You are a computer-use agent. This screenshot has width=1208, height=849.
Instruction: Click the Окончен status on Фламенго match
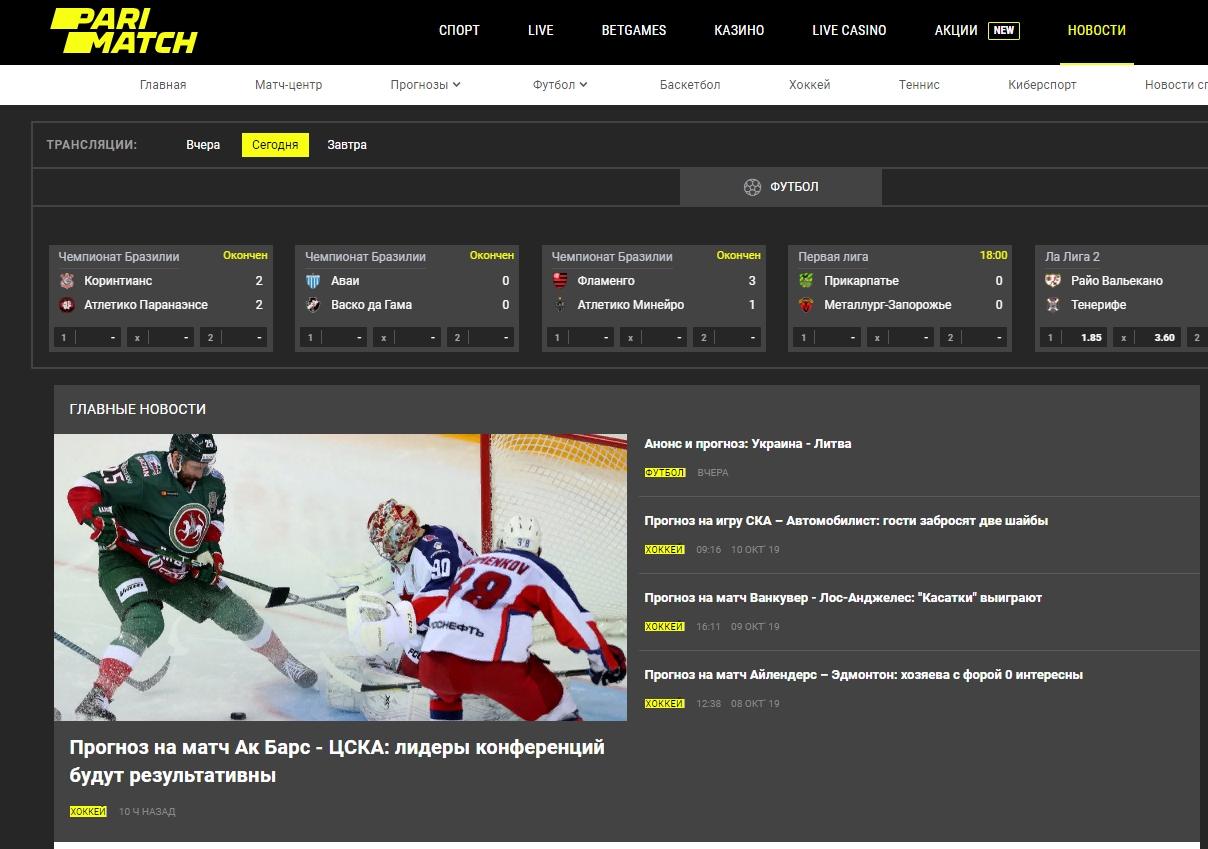pos(739,256)
